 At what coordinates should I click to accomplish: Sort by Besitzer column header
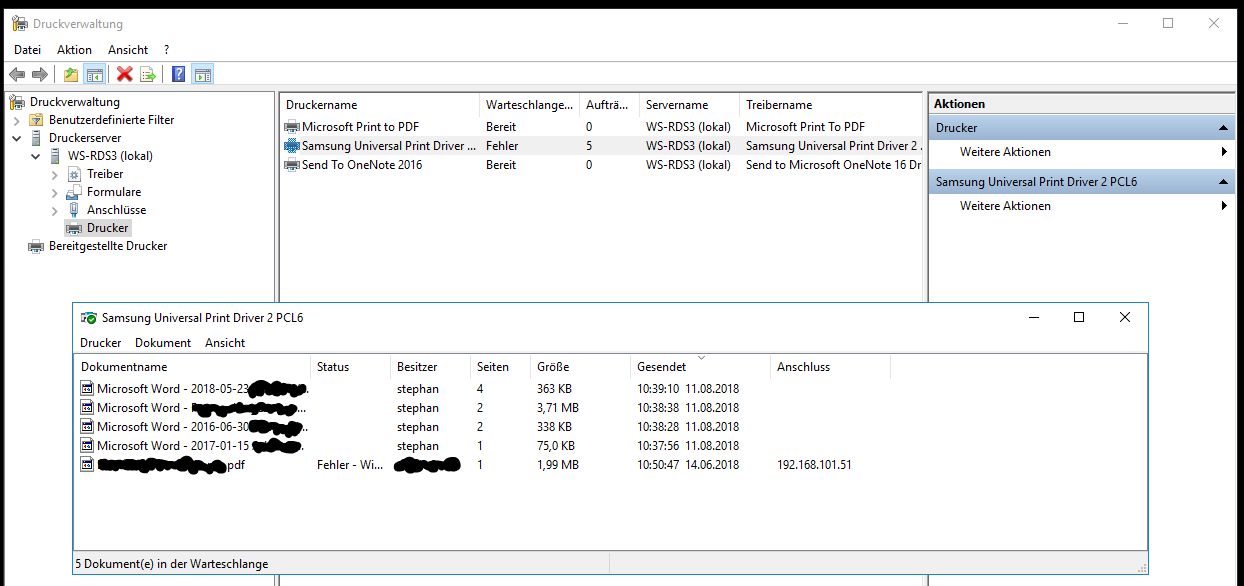[430, 367]
